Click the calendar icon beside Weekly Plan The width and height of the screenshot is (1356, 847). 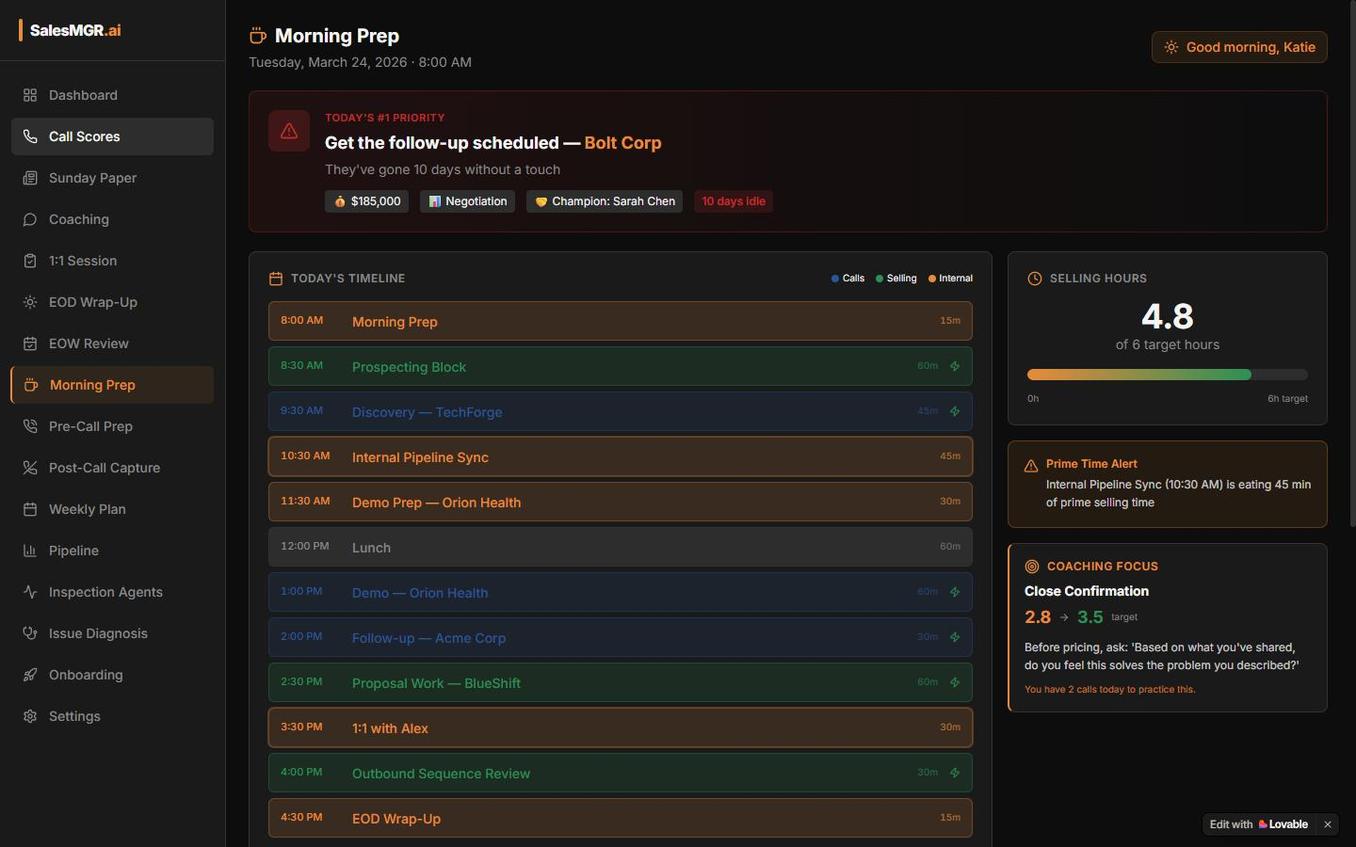[x=30, y=509]
